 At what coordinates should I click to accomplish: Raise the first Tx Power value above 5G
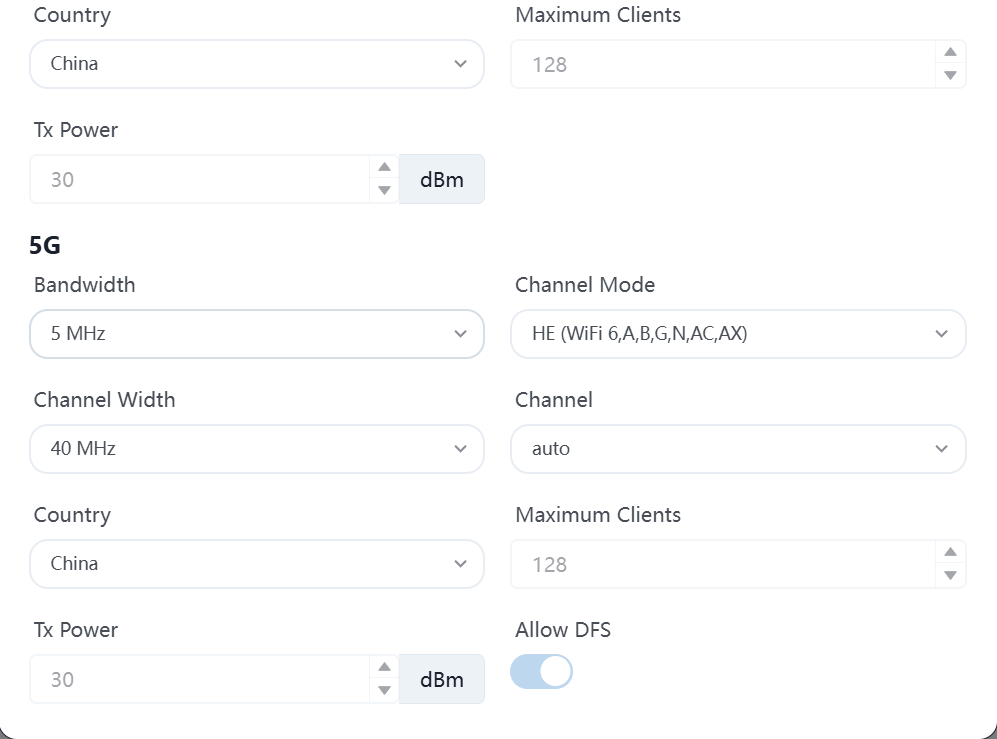384,167
